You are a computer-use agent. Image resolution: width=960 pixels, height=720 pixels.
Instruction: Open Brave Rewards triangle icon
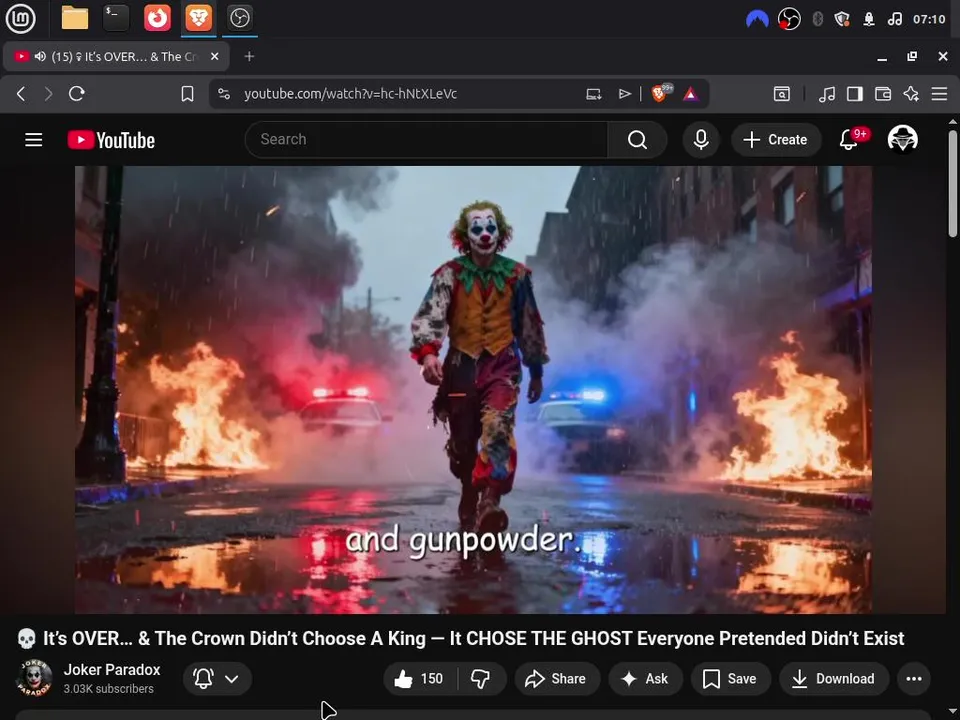(691, 94)
